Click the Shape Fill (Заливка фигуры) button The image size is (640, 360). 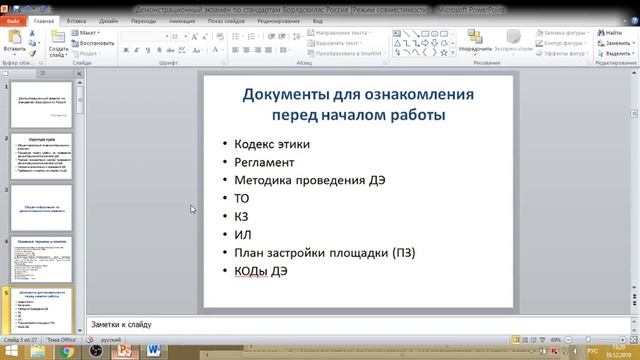[x=562, y=33]
